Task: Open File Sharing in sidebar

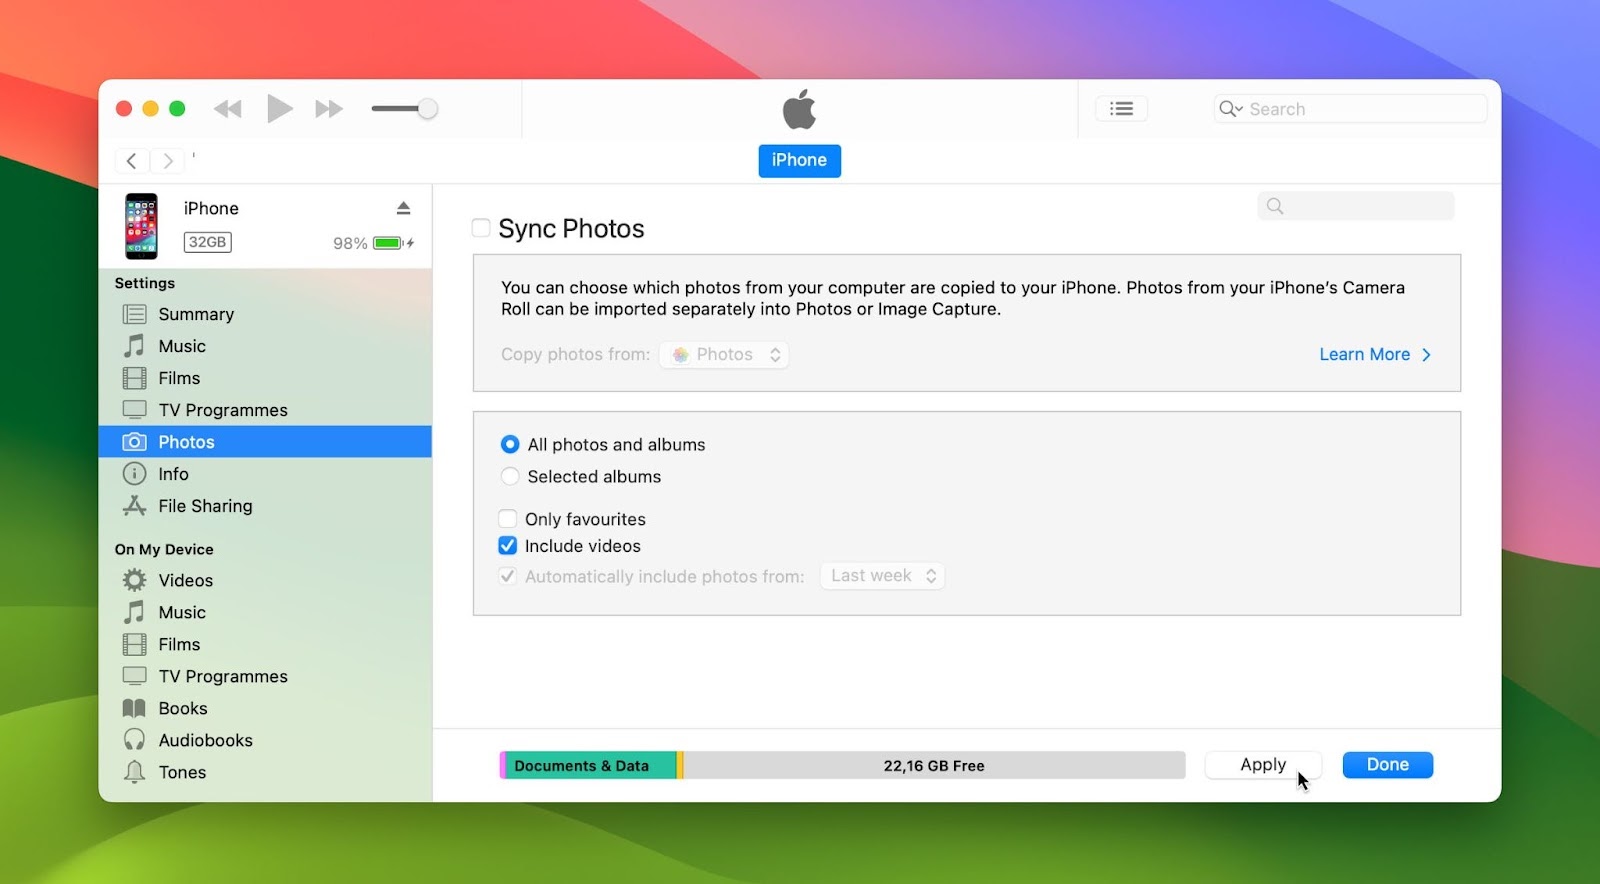Action: pos(265,506)
